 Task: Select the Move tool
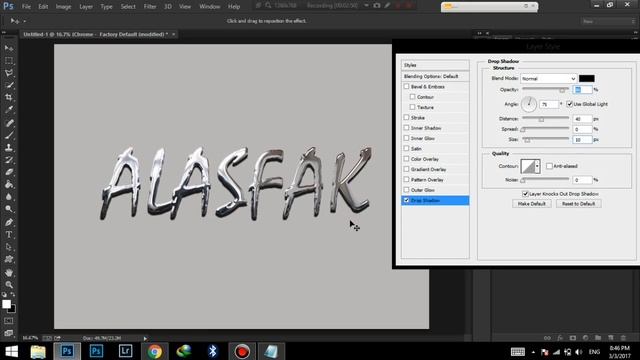(9, 48)
